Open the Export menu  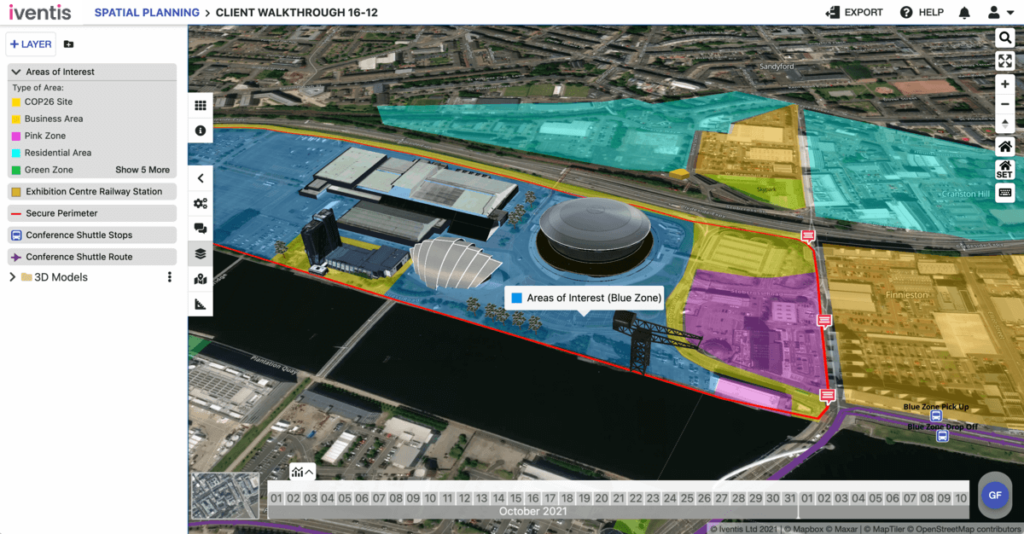coord(854,12)
